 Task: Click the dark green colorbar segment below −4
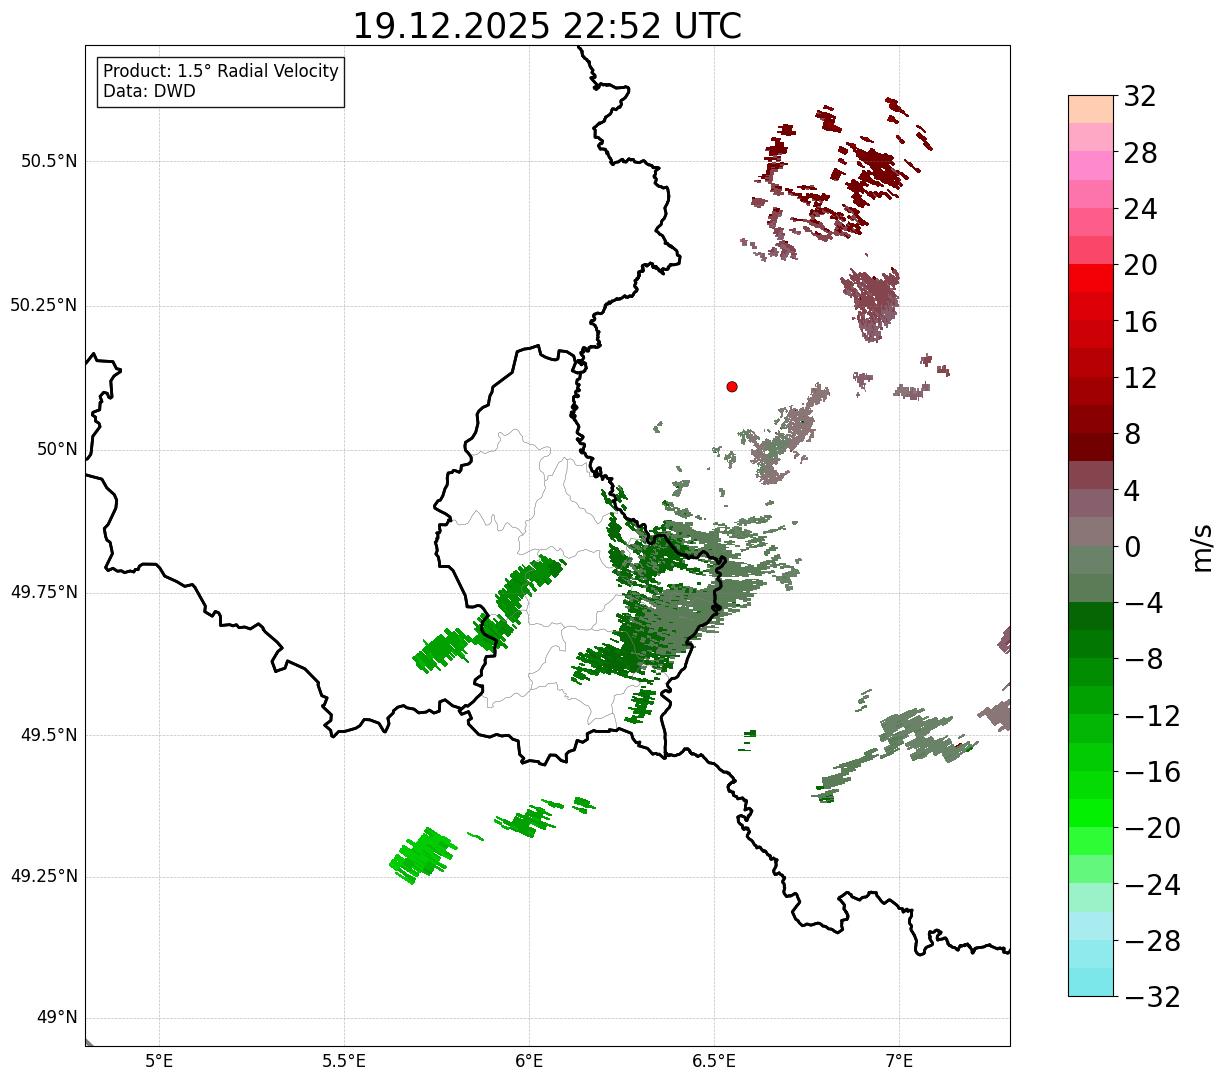tap(1091, 616)
